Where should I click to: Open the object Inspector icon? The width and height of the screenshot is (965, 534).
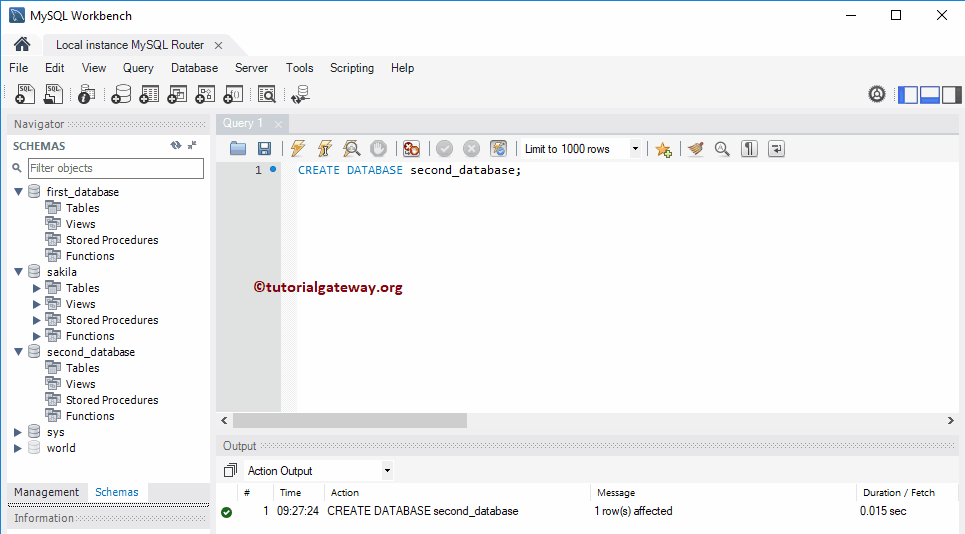click(87, 94)
